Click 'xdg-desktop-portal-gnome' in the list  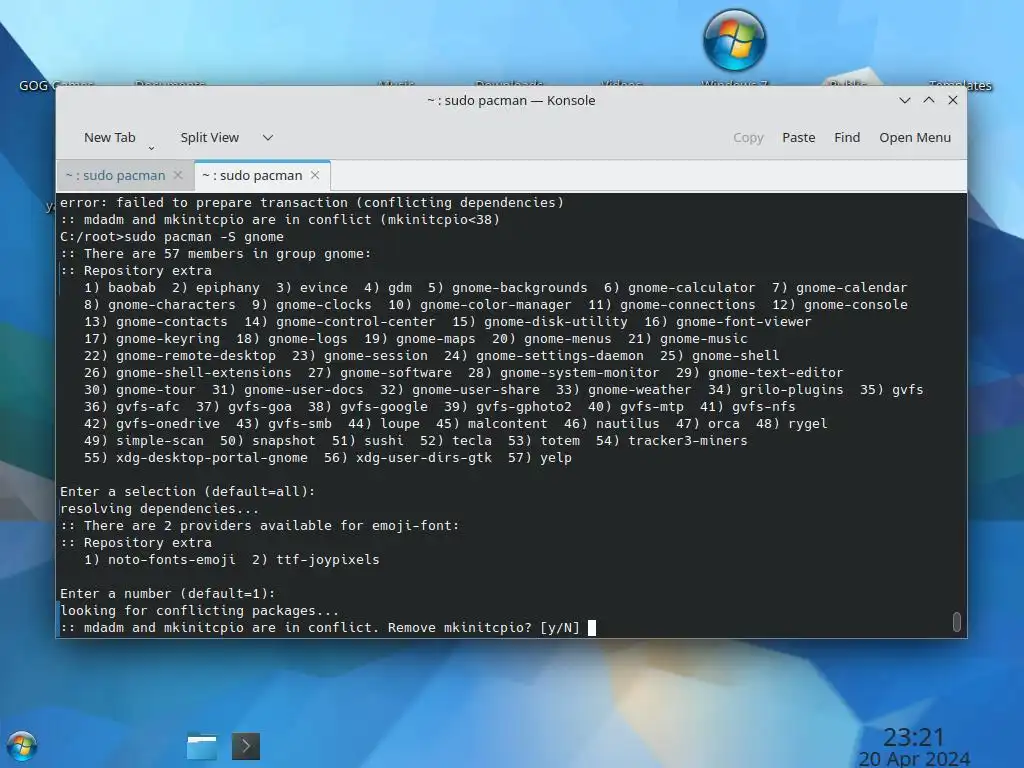[212, 457]
